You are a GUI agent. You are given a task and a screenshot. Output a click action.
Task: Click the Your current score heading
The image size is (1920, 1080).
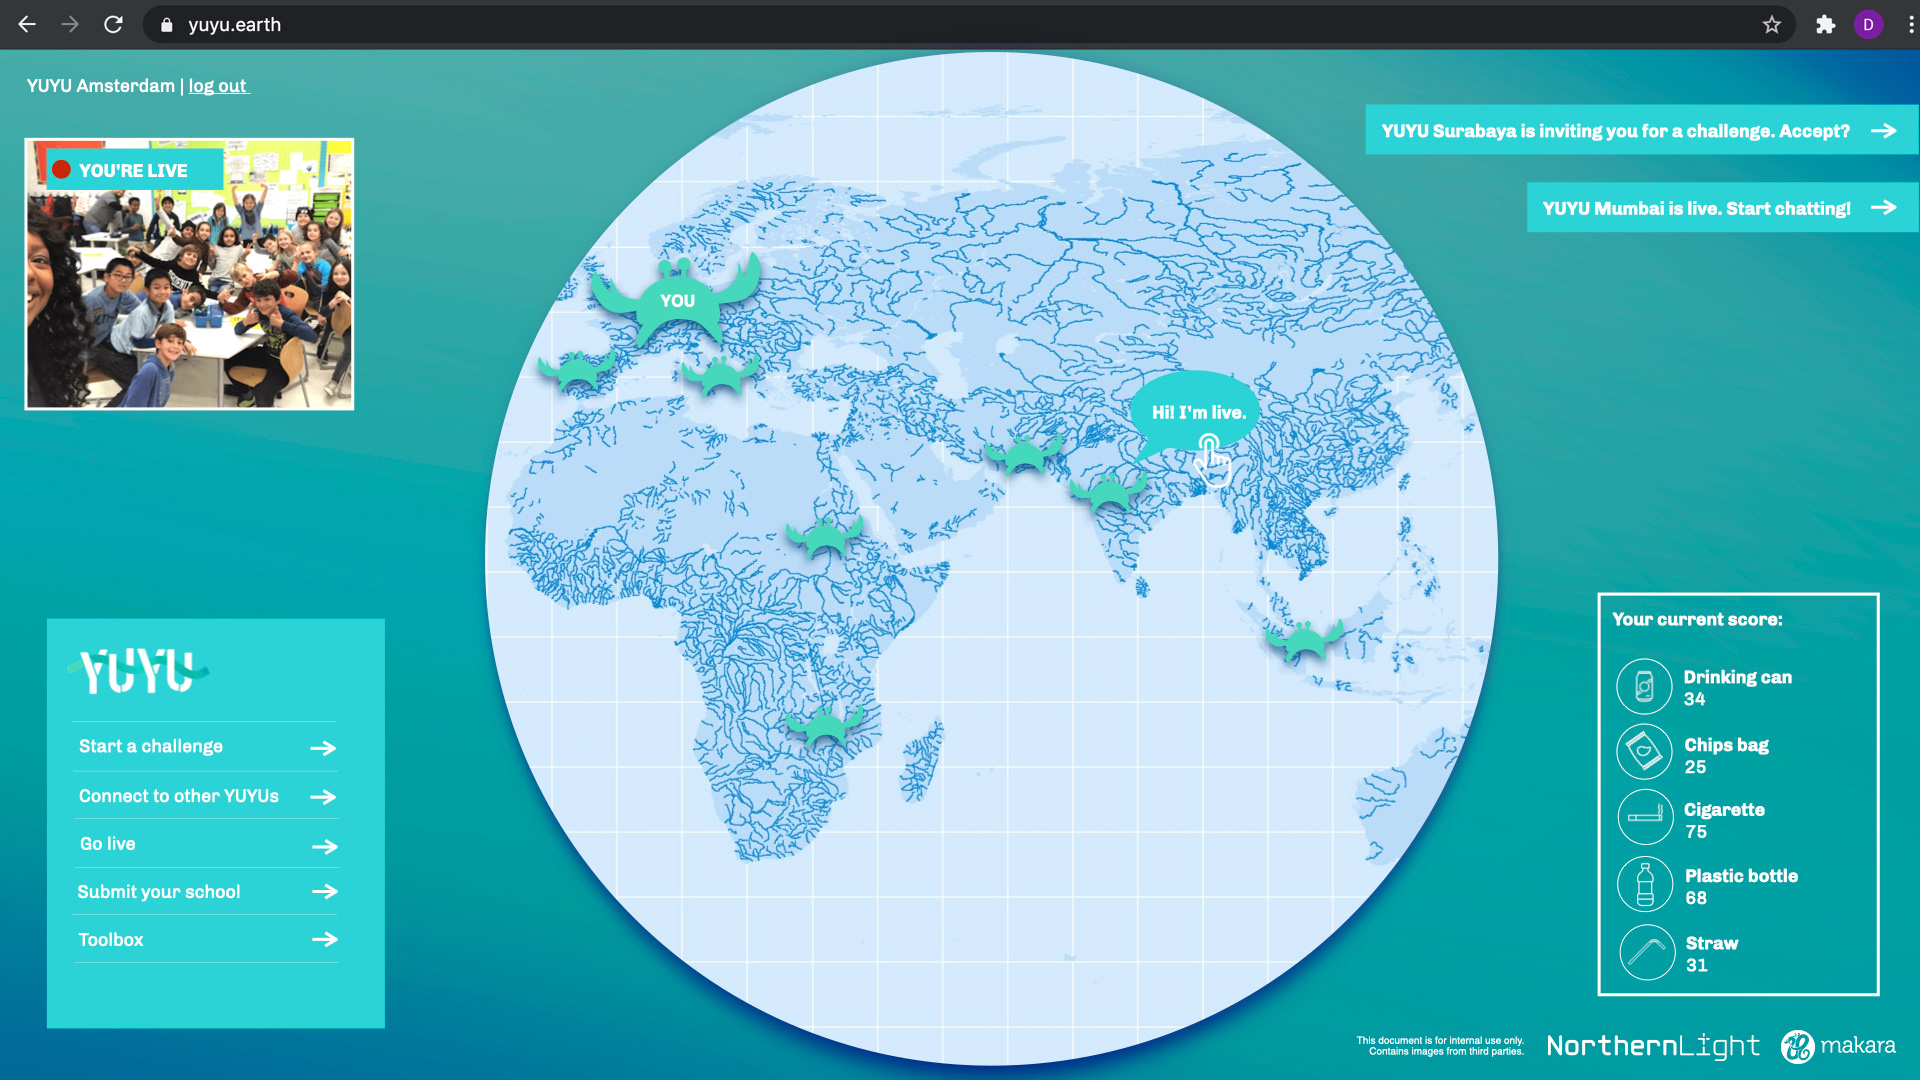pyautogui.click(x=1697, y=620)
